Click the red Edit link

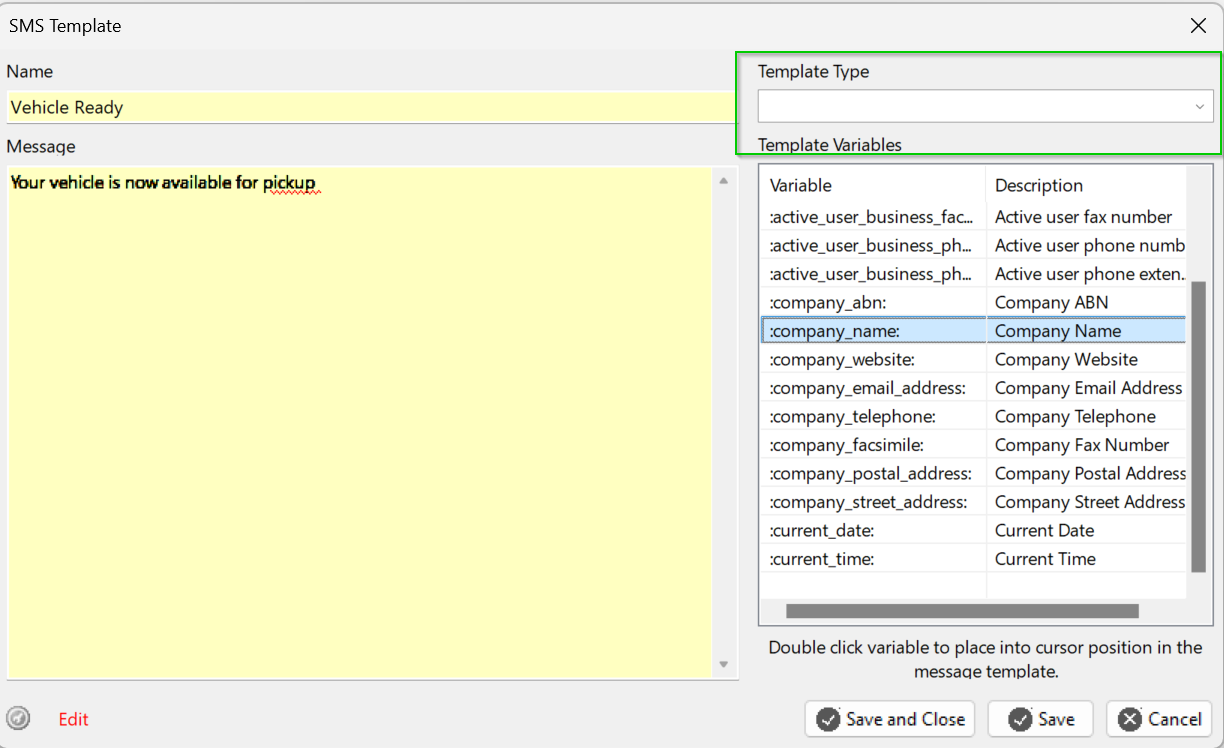click(73, 719)
